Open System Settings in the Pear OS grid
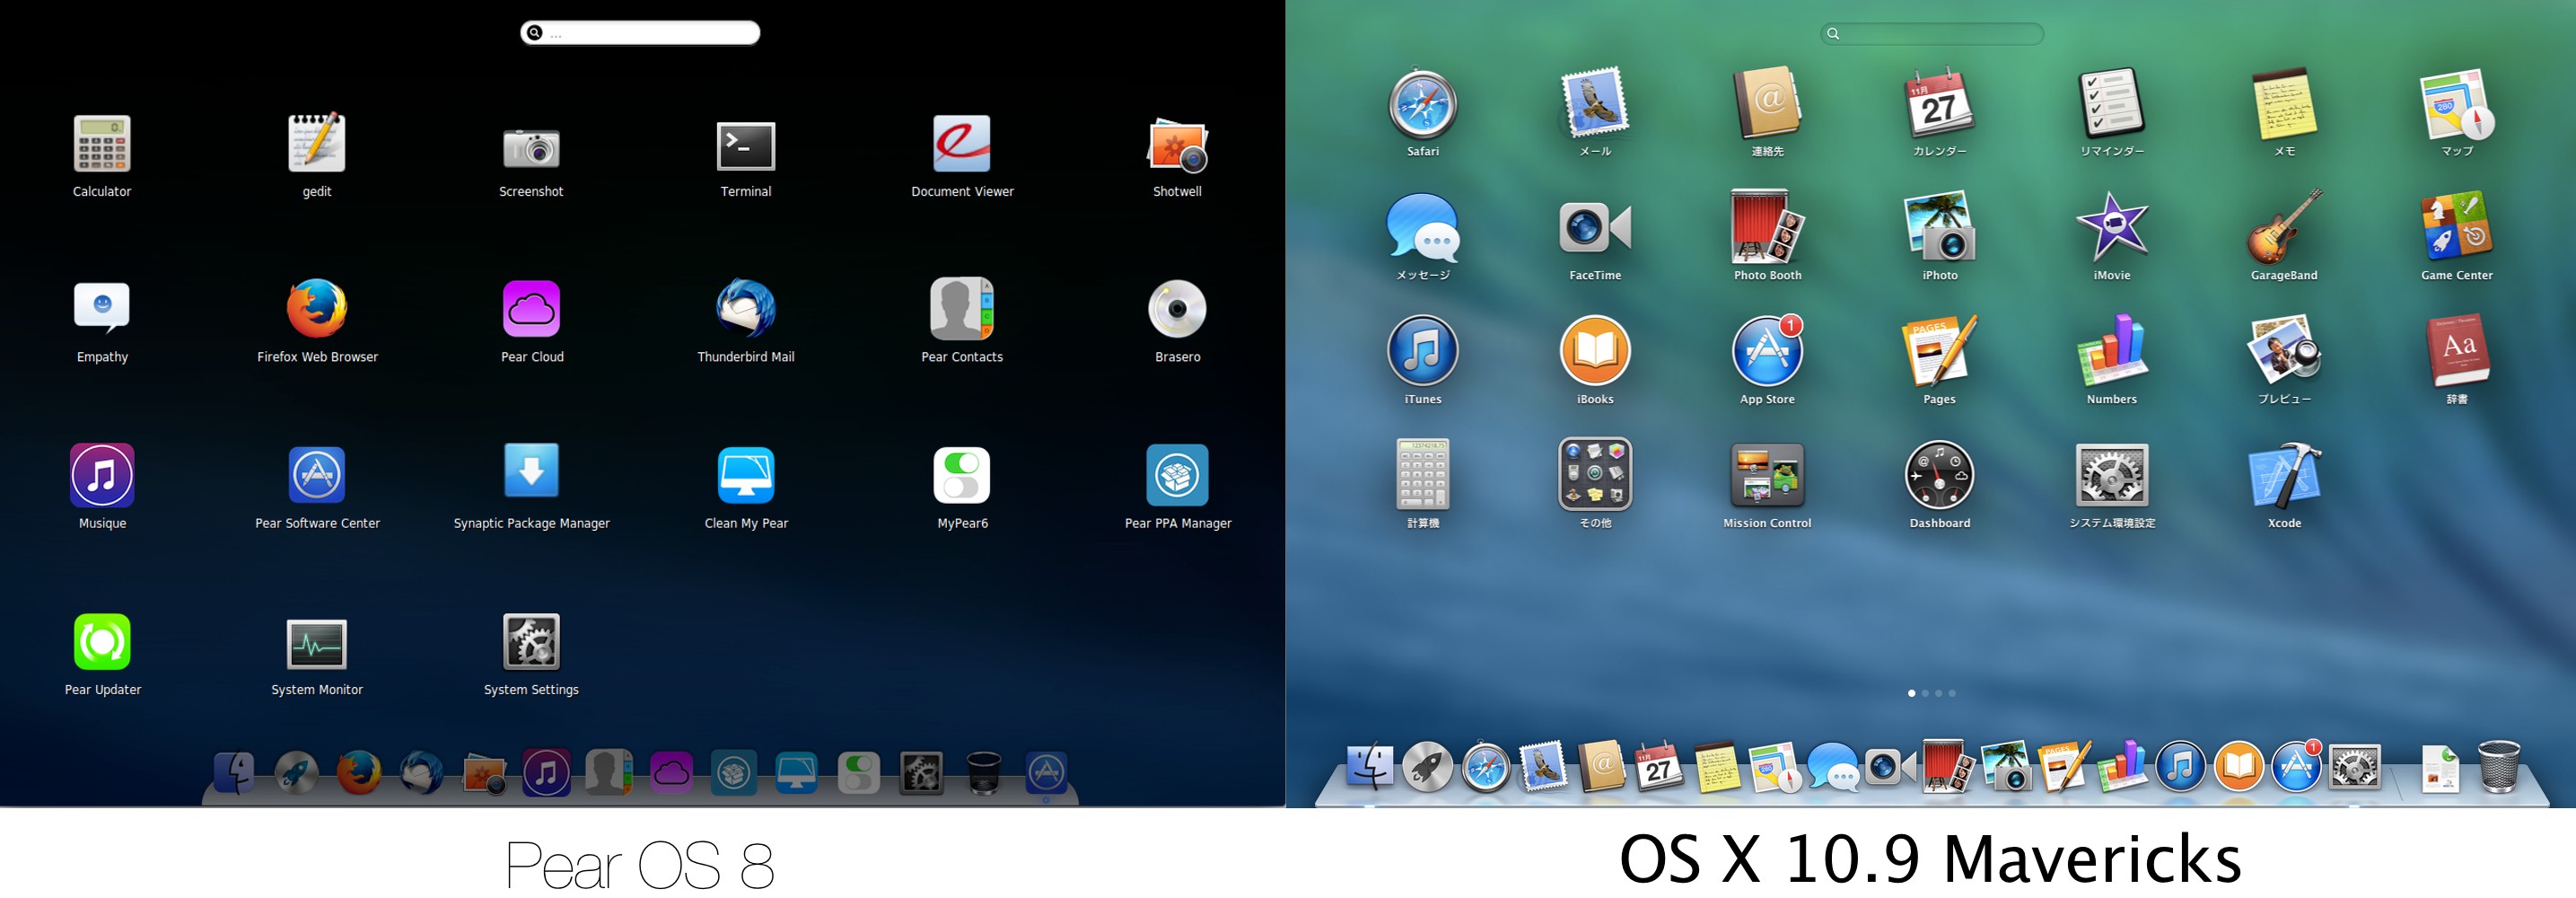 [531, 641]
